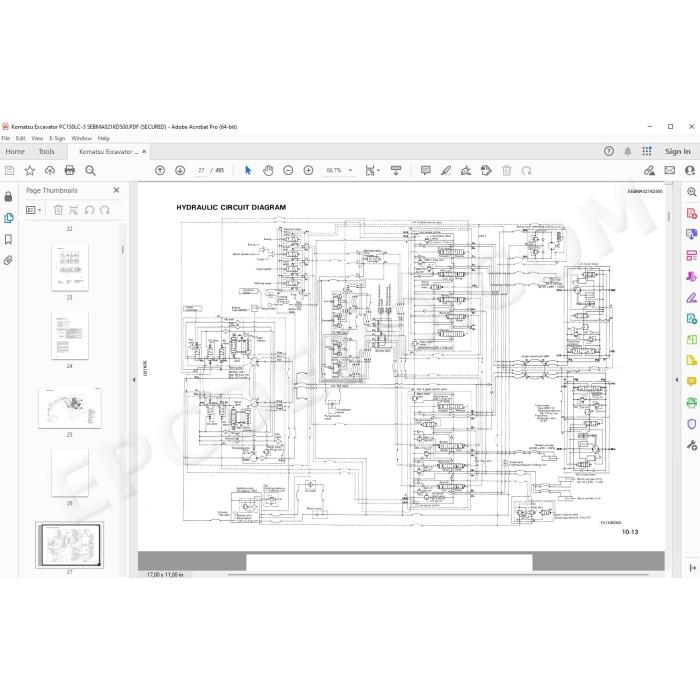Click the document vertical scrollbar
This screenshot has height=700, width=700.
(x=668, y=216)
